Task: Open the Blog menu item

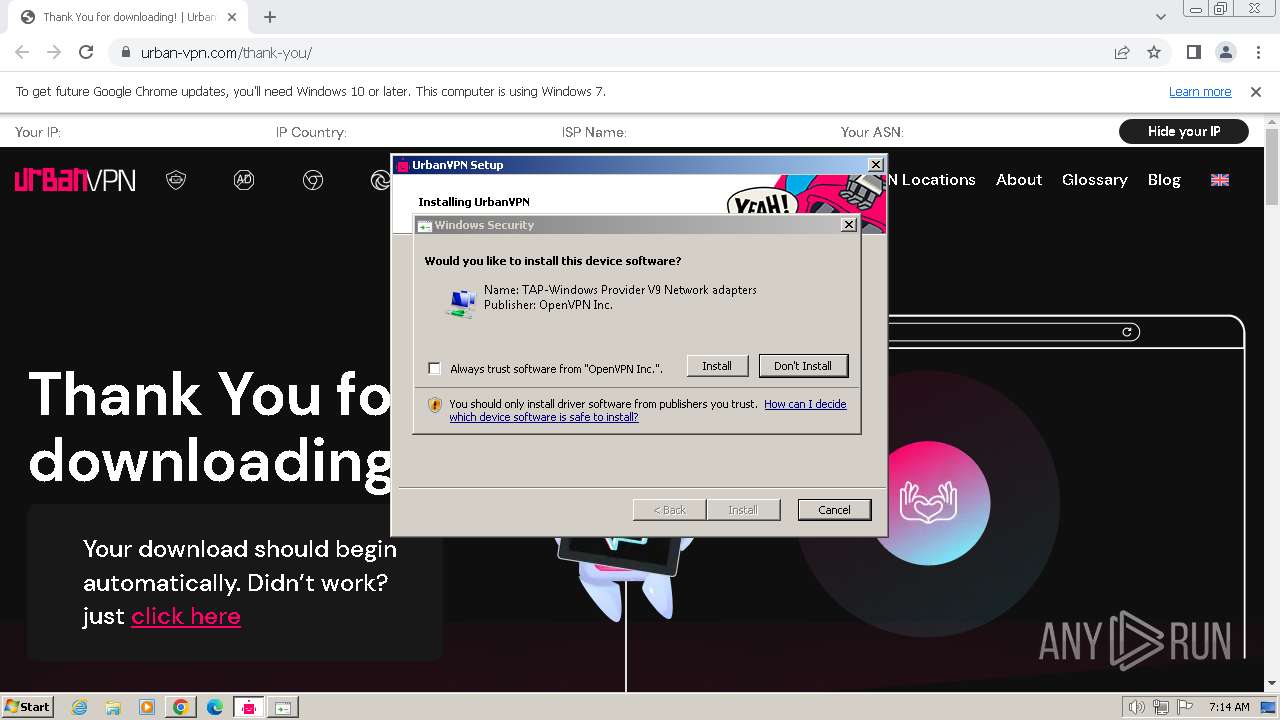Action: pos(1164,180)
